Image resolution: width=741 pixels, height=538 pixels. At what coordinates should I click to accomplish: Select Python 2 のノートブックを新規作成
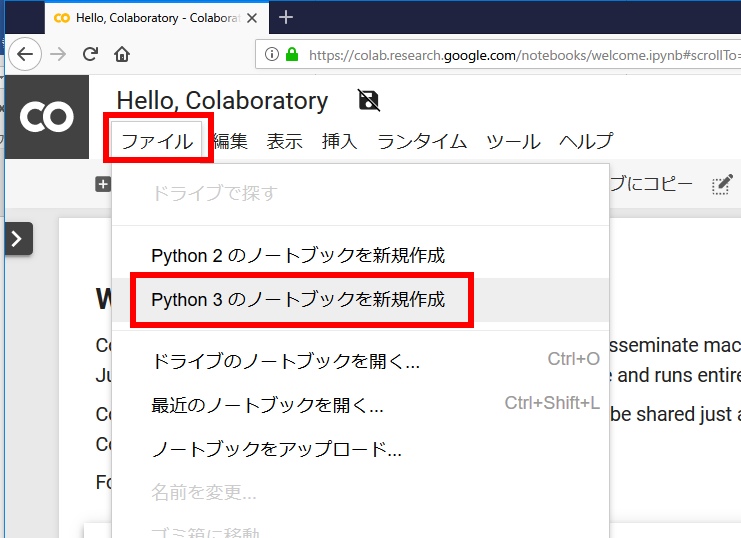coord(361,256)
